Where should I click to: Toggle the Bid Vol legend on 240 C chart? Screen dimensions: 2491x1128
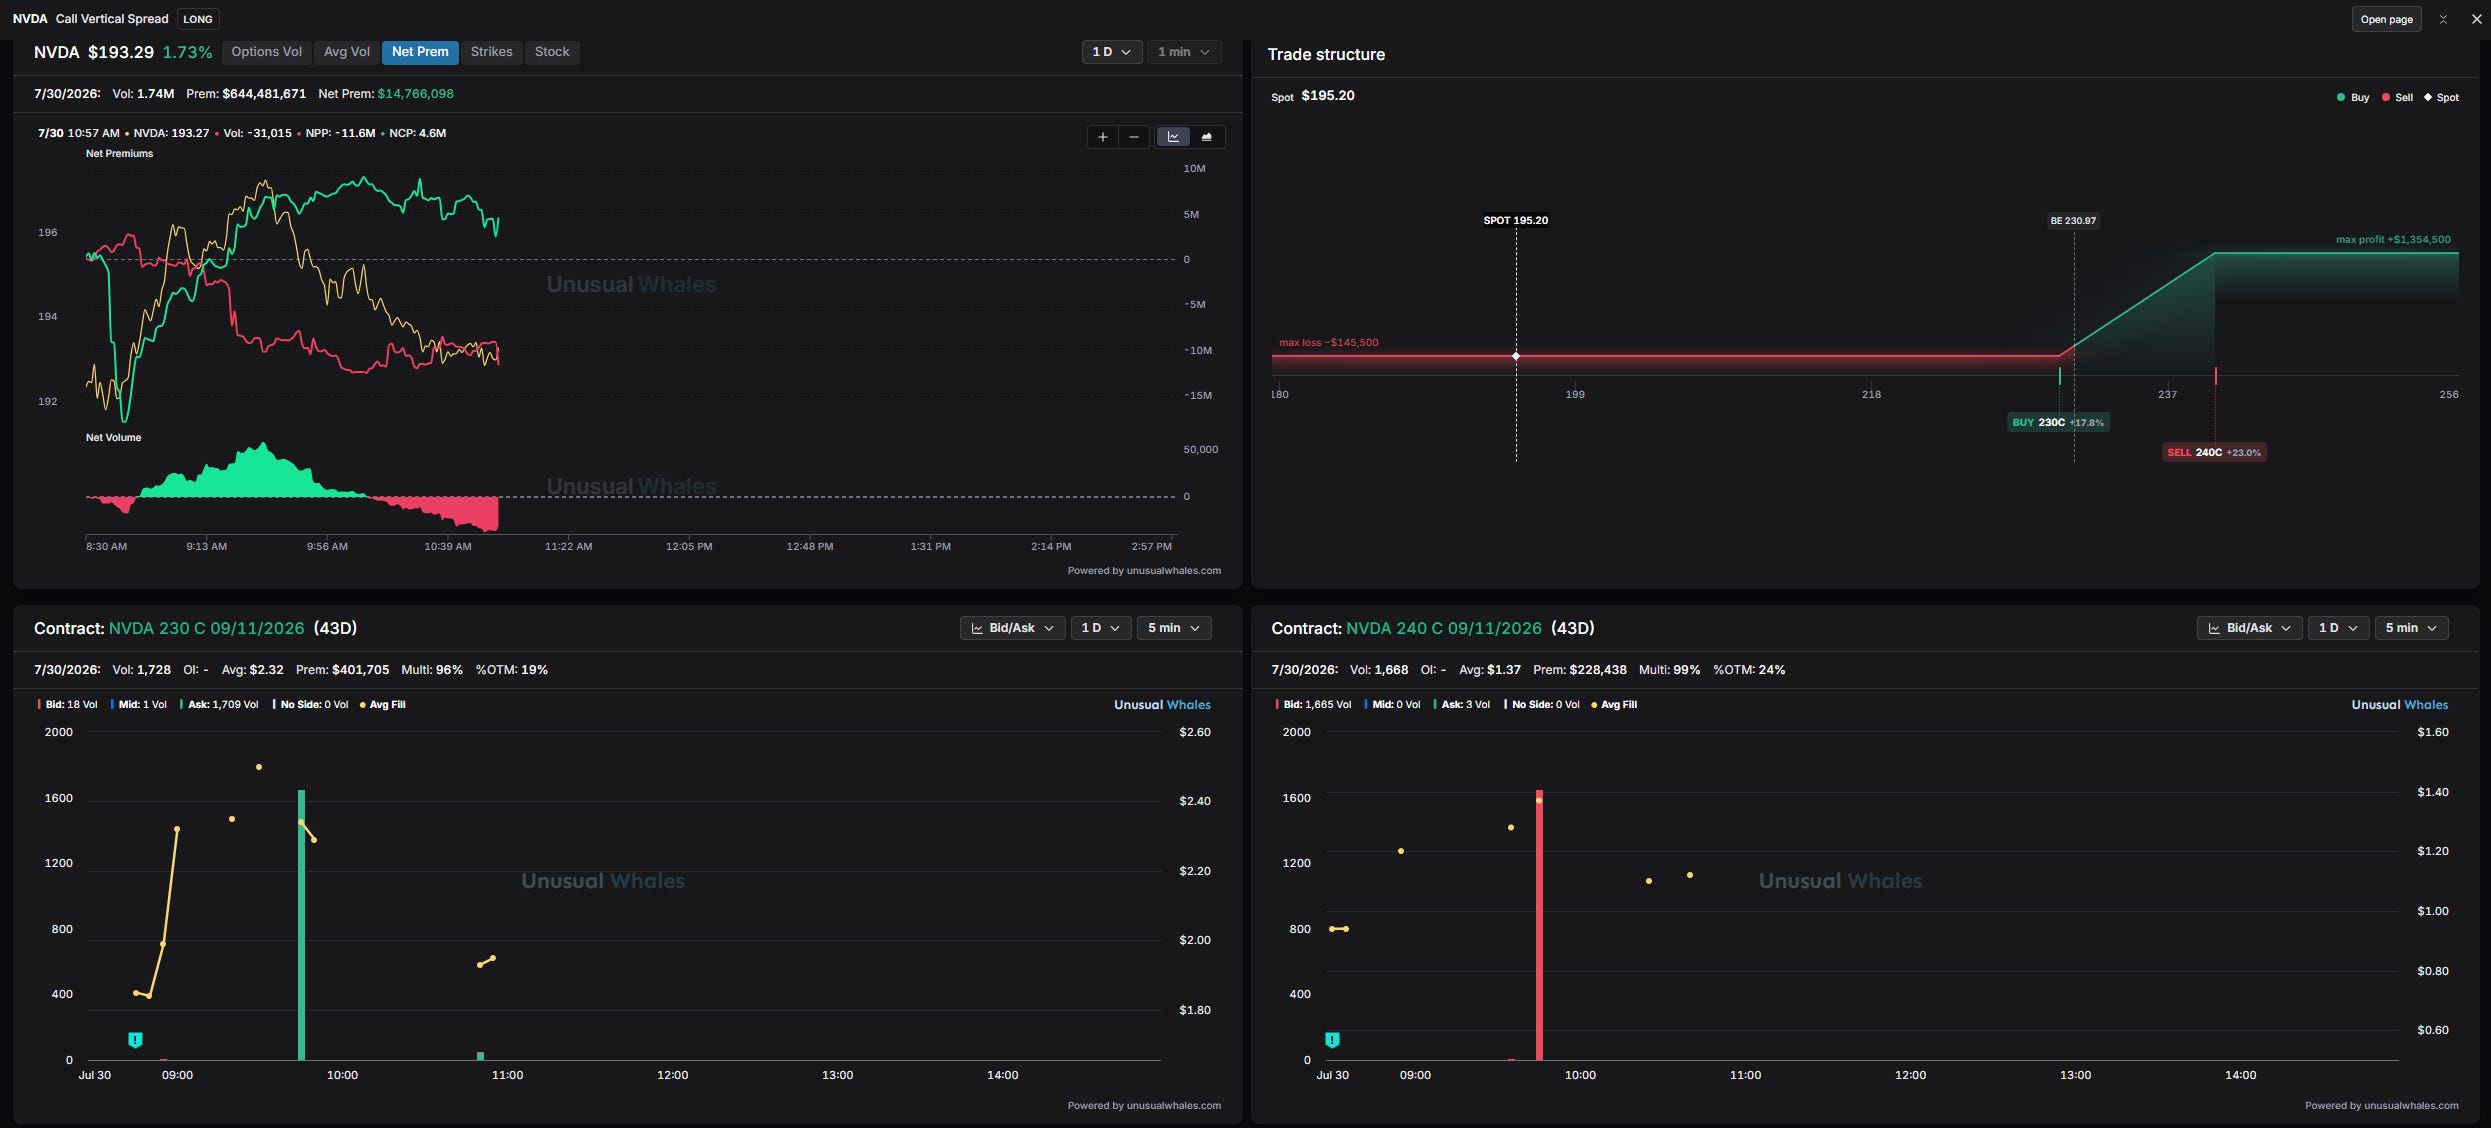click(x=1313, y=705)
